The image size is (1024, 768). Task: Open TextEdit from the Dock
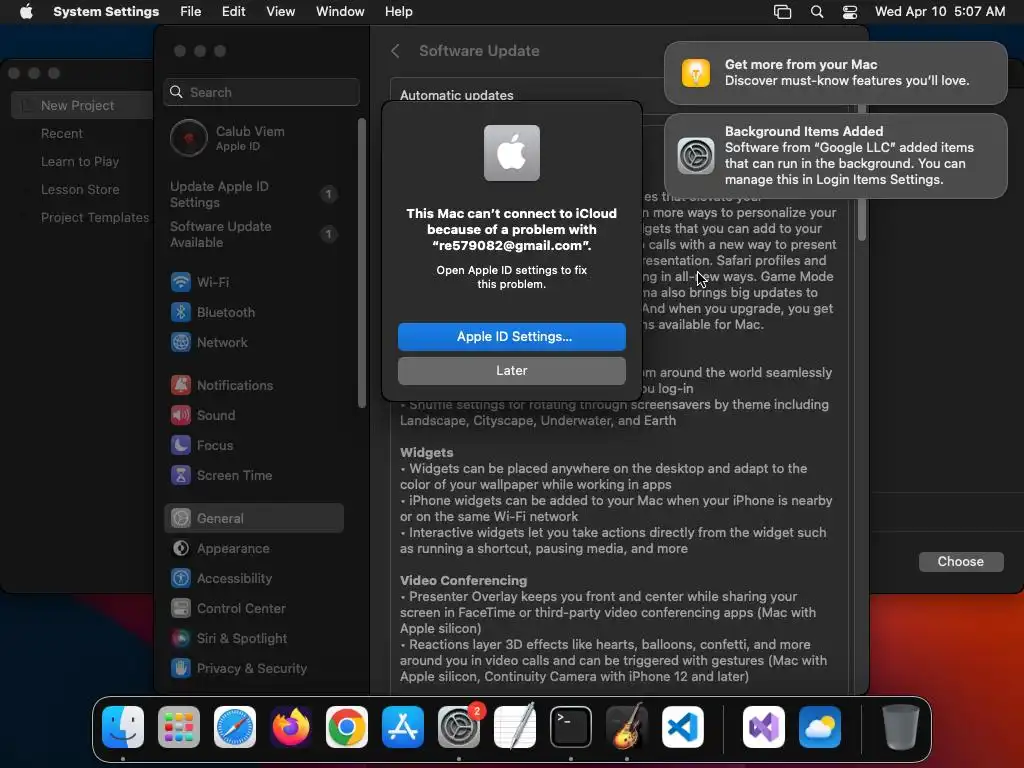pos(515,727)
